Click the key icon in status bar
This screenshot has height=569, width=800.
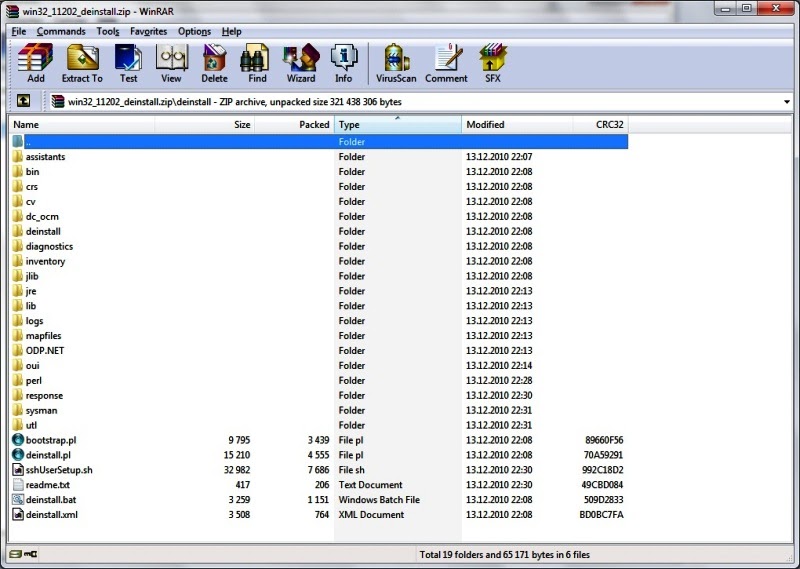click(x=31, y=554)
